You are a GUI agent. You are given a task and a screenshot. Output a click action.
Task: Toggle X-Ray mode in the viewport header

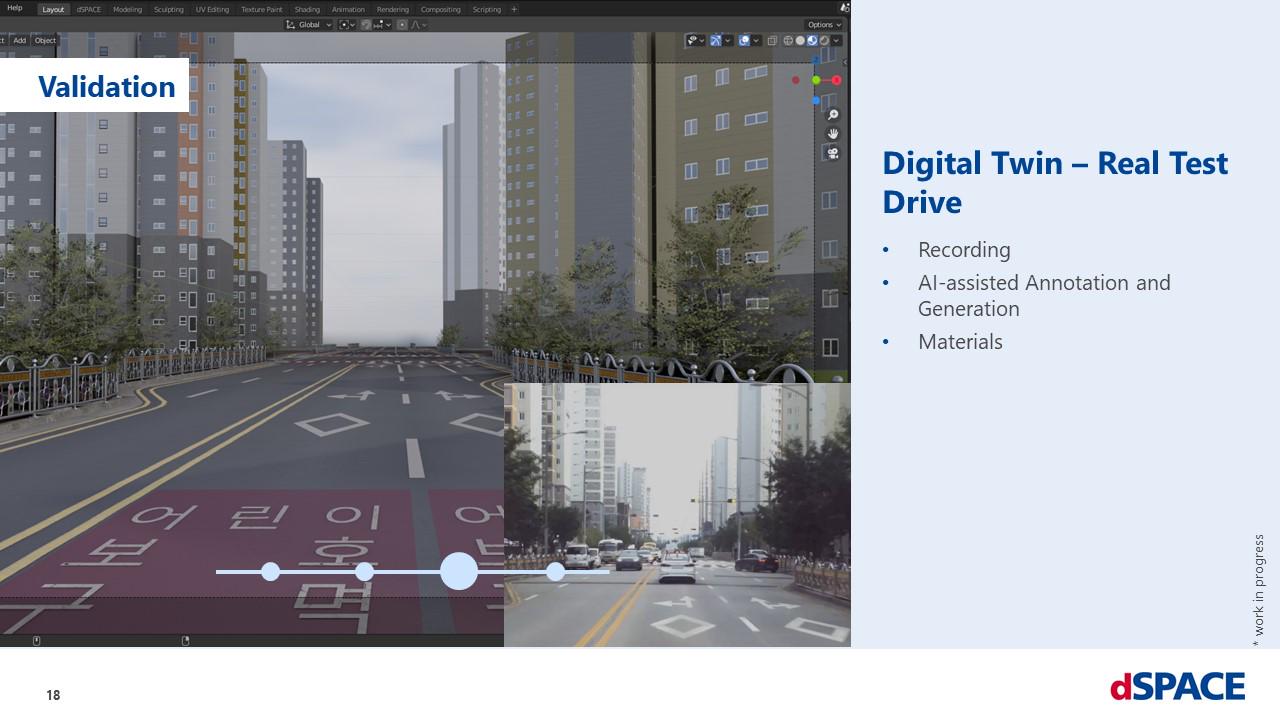point(772,41)
